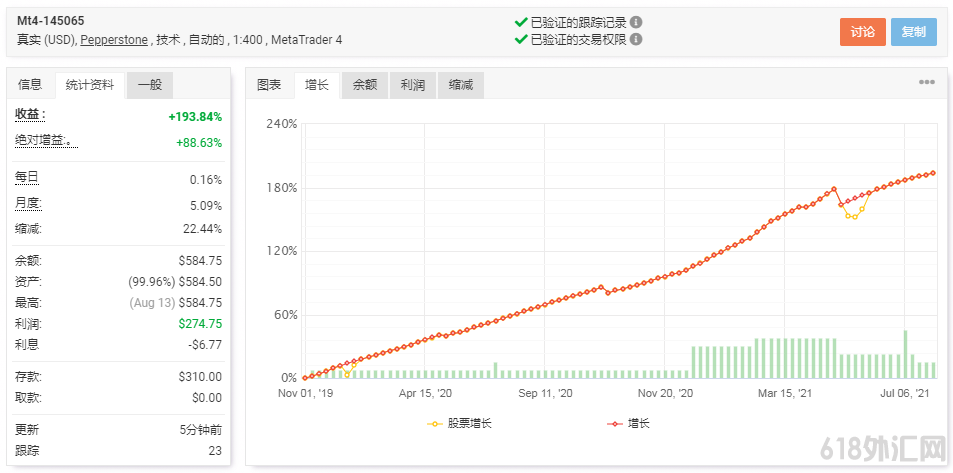This screenshot has height=473, width=953.
Task: Click the orange 讨论 button
Action: 862,32
